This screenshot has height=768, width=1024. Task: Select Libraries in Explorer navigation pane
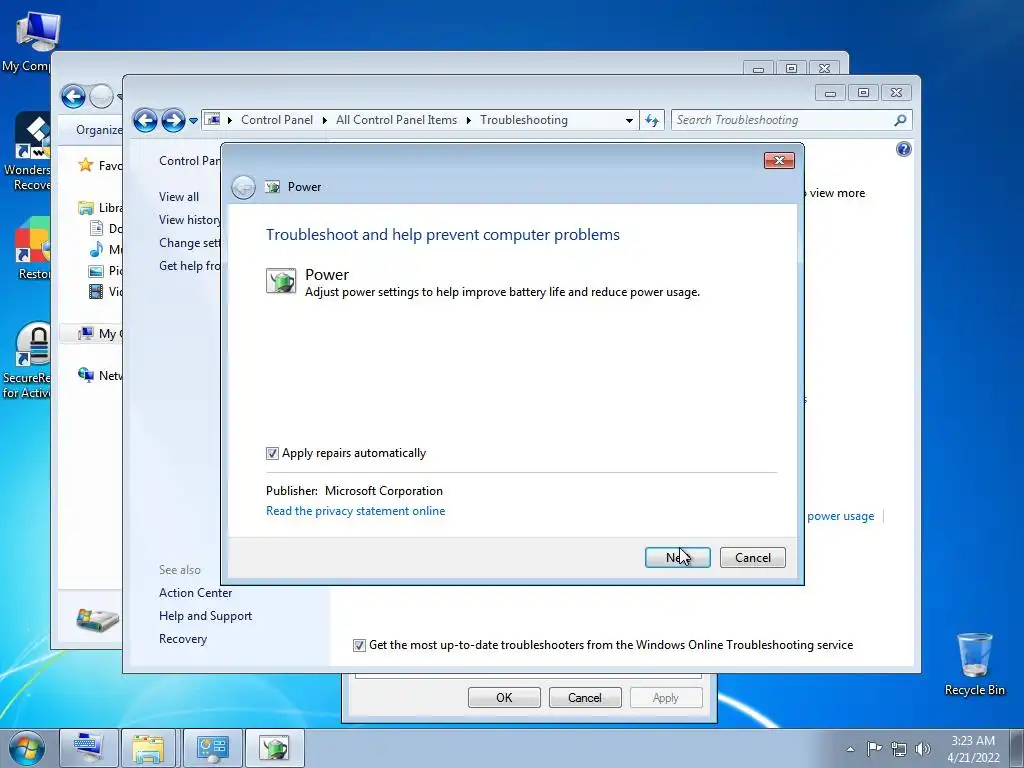pyautogui.click(x=100, y=208)
